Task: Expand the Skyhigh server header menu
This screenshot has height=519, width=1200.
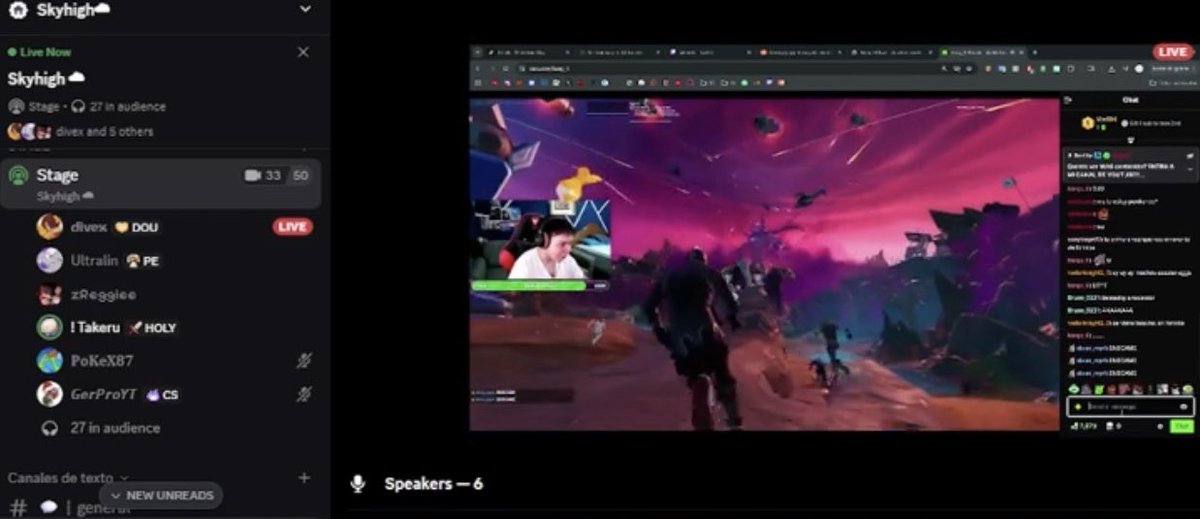Action: [305, 9]
